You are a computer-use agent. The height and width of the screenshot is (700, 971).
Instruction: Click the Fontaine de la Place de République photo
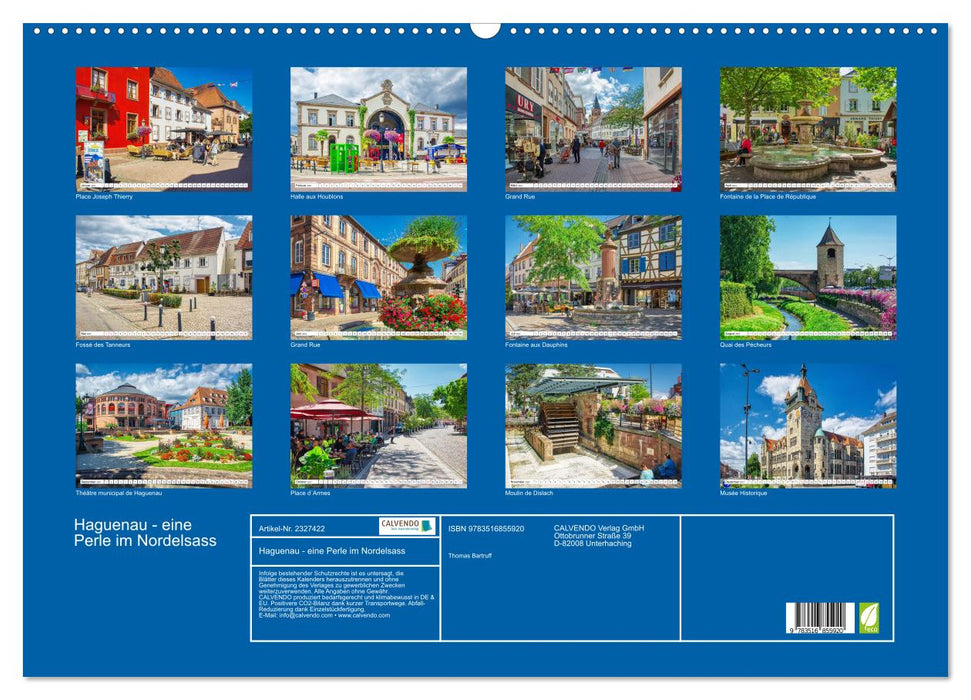pos(808,129)
